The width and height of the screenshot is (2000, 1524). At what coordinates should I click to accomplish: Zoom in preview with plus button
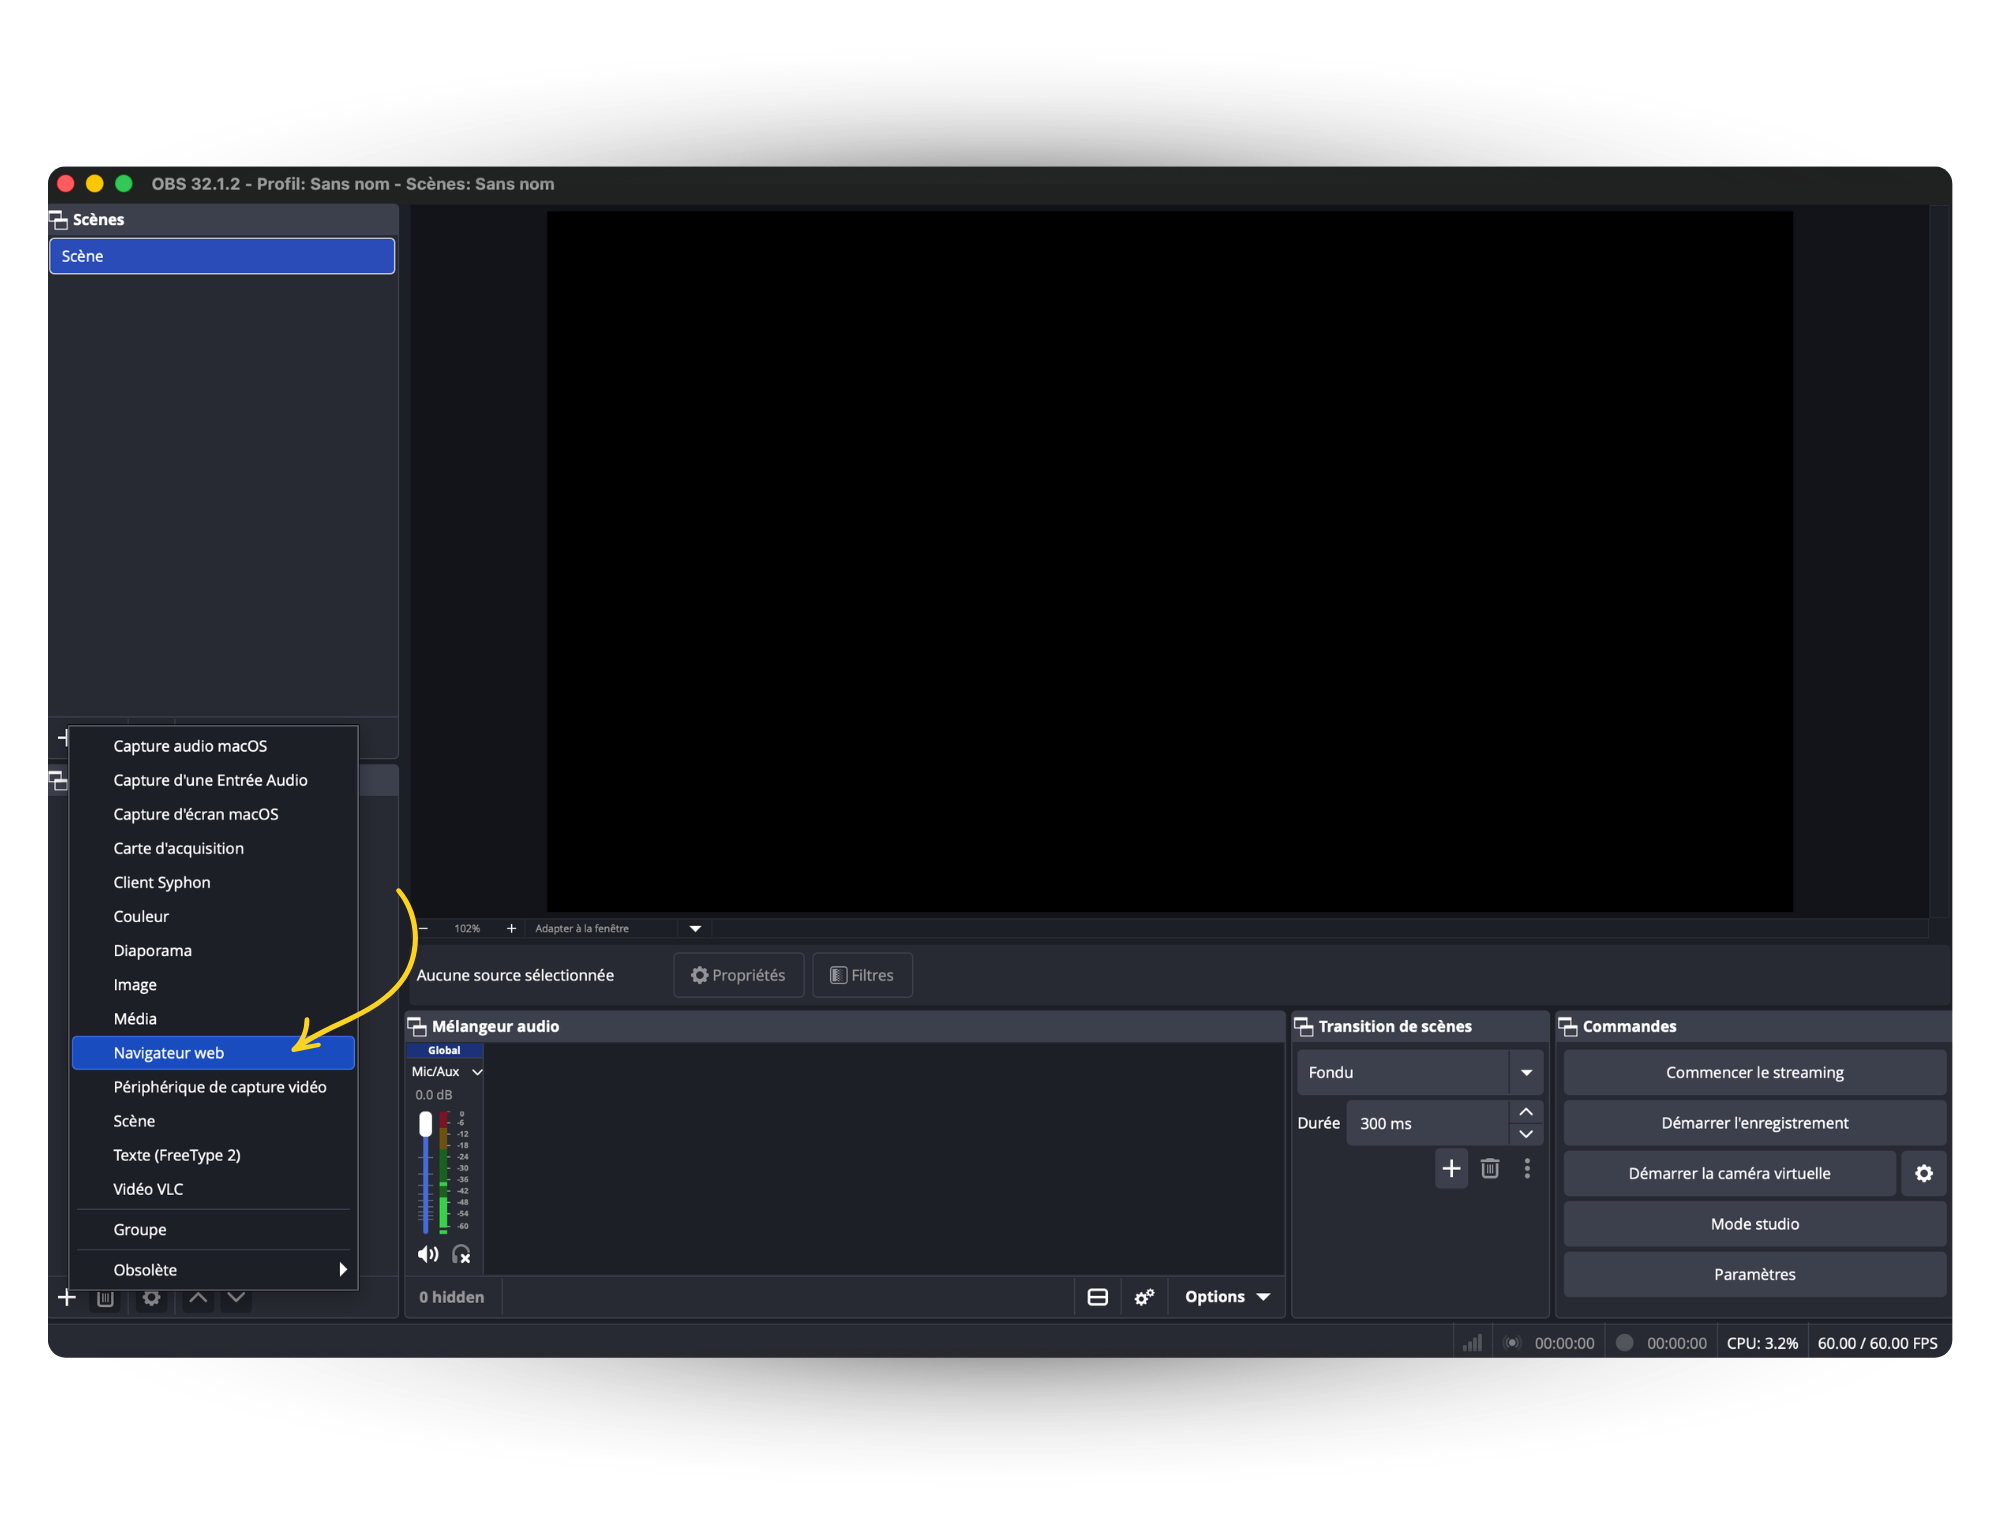click(x=511, y=928)
